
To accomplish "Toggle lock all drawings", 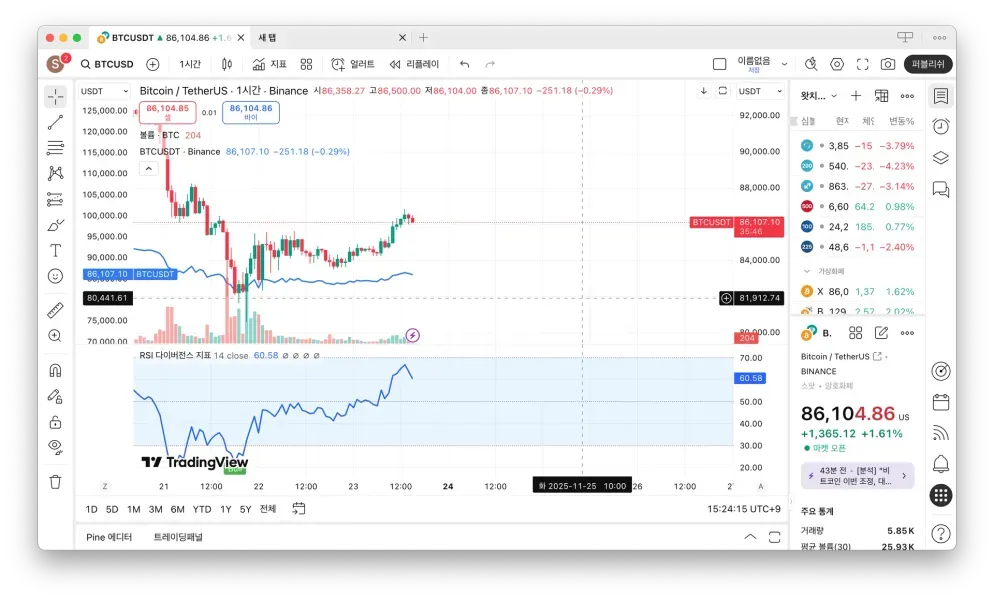I will tap(56, 422).
